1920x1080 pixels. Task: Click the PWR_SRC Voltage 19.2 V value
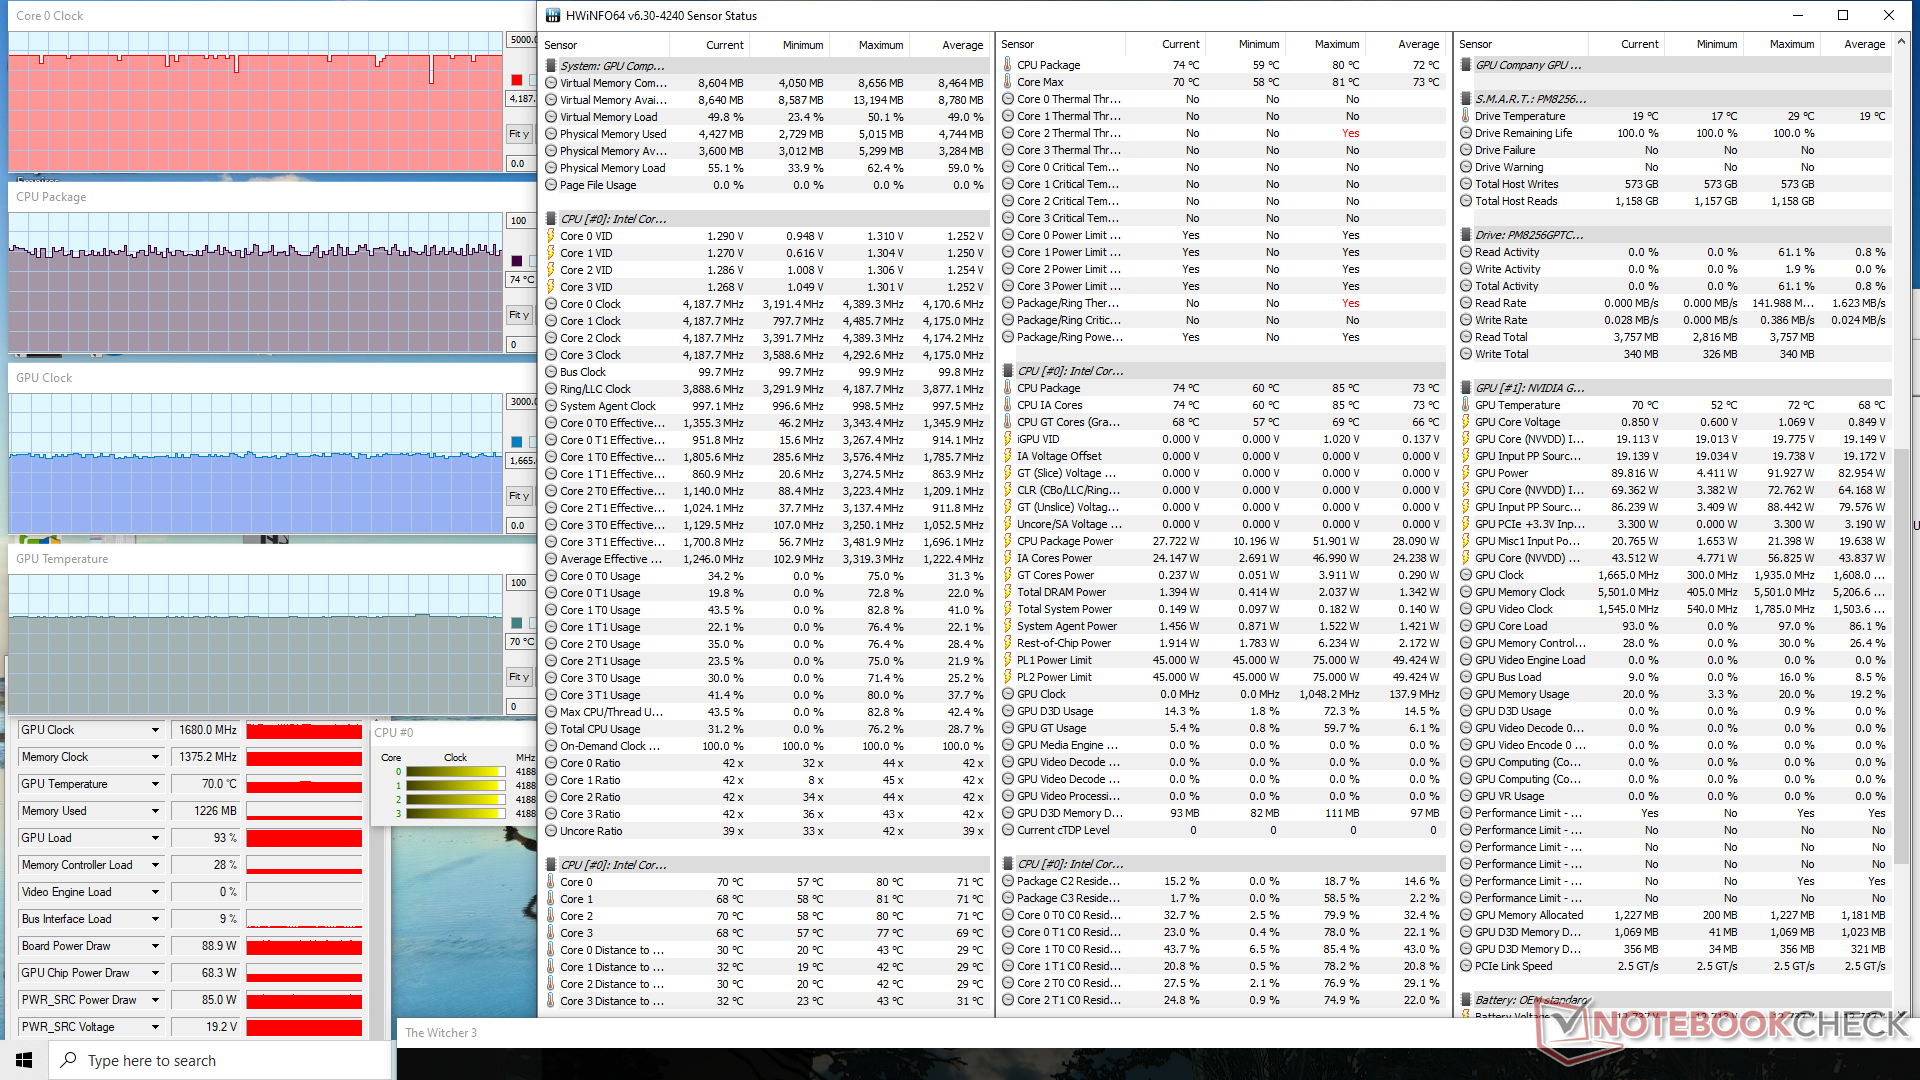205,1027
